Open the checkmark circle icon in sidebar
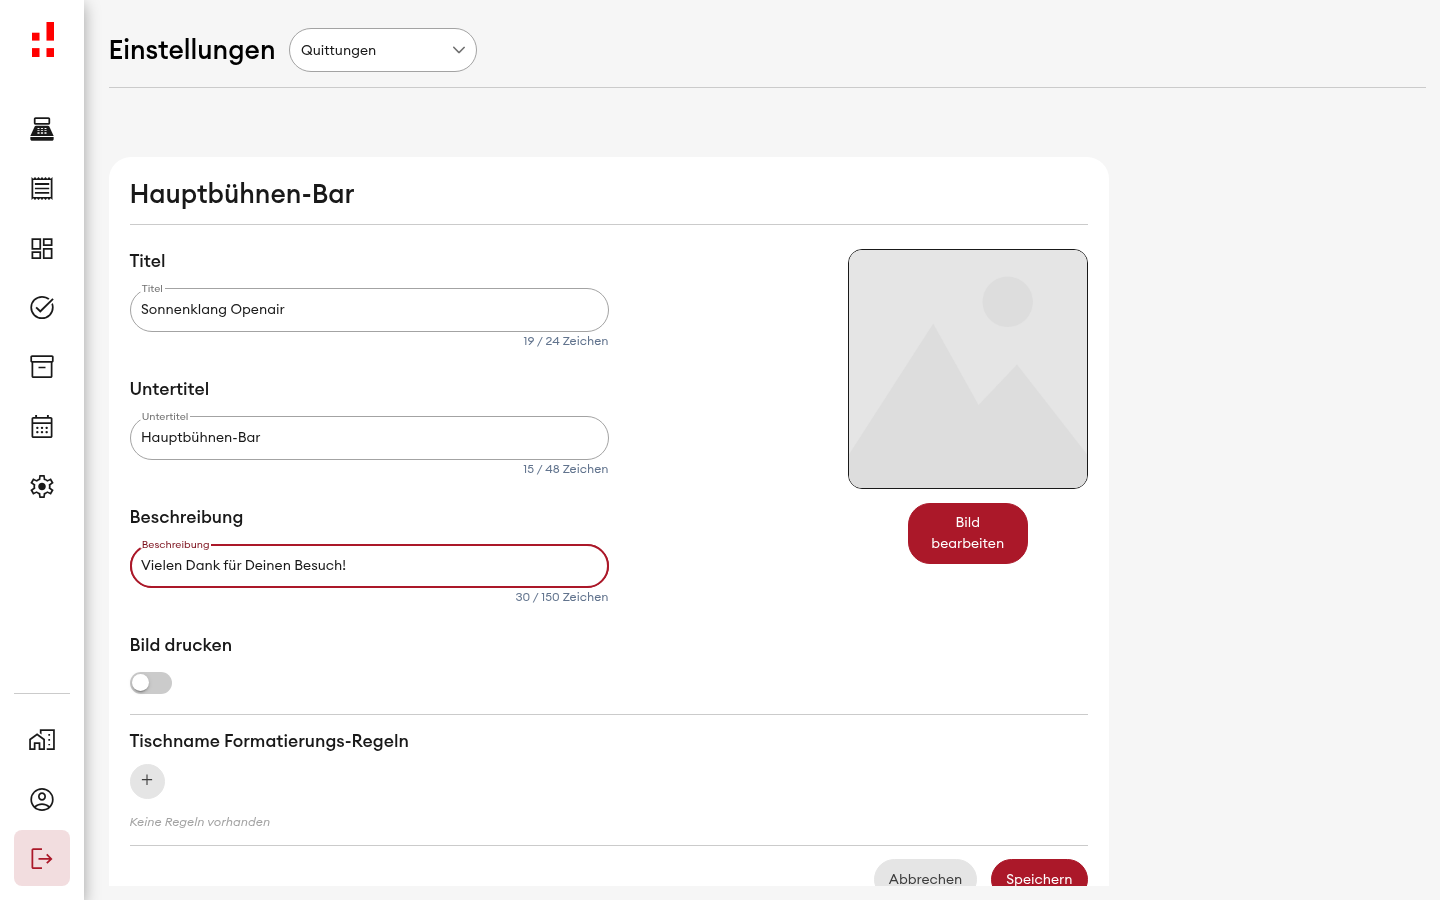 pyautogui.click(x=42, y=307)
